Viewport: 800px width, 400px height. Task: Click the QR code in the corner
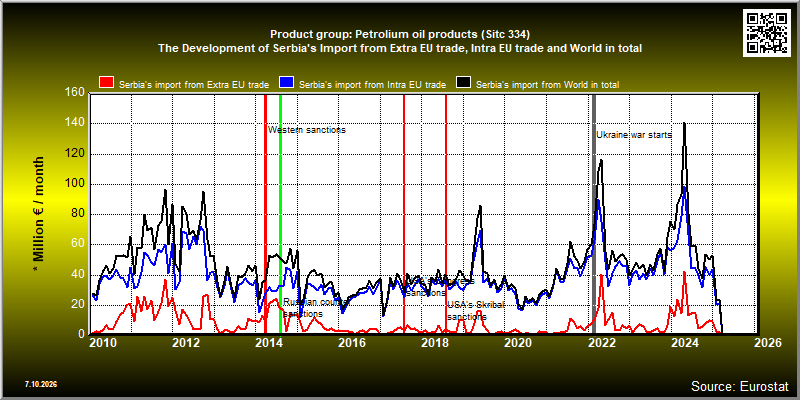point(768,31)
